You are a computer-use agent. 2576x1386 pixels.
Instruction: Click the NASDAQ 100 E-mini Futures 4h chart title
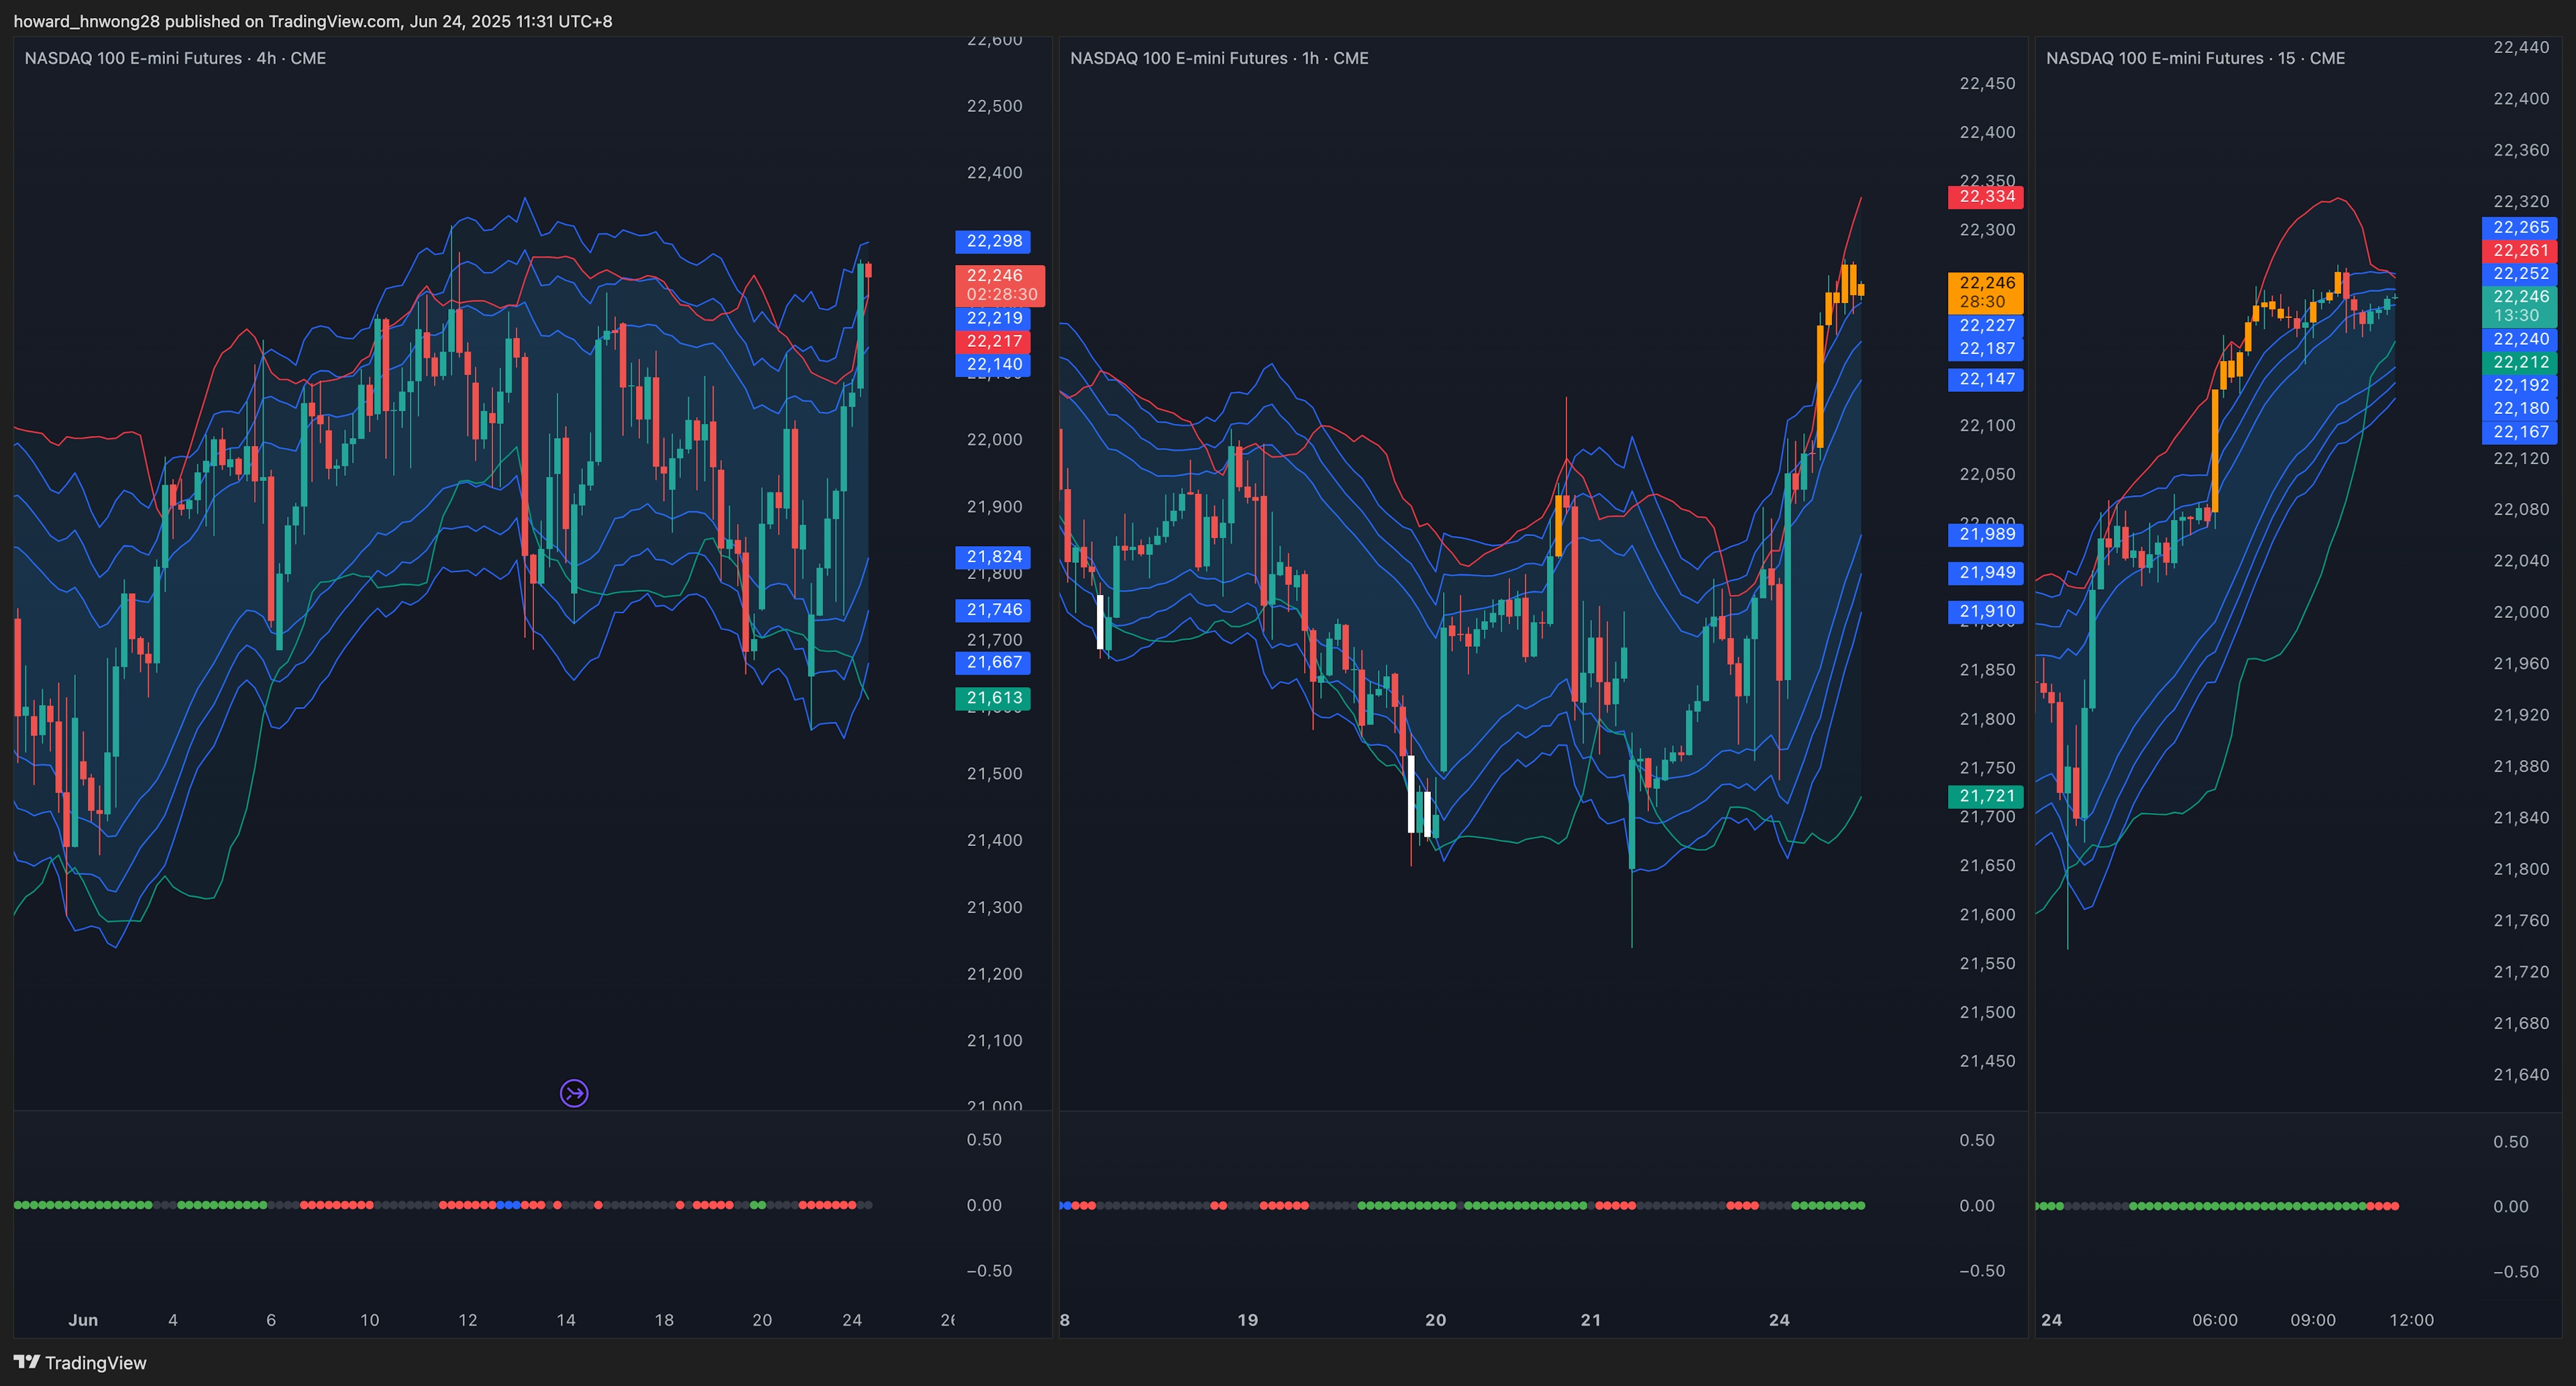(175, 58)
